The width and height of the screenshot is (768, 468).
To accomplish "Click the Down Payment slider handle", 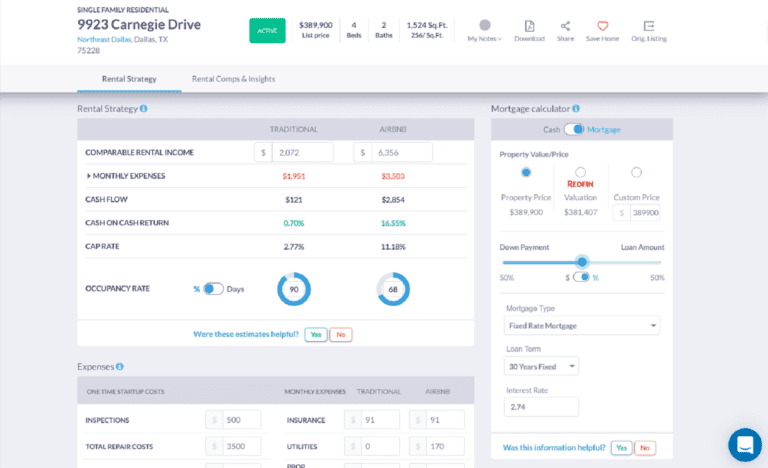I will pyautogui.click(x=582, y=262).
